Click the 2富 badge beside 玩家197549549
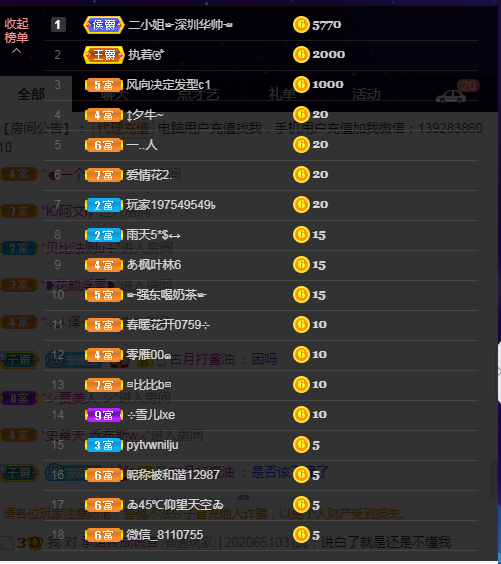This screenshot has height=564, width=501. [104, 205]
